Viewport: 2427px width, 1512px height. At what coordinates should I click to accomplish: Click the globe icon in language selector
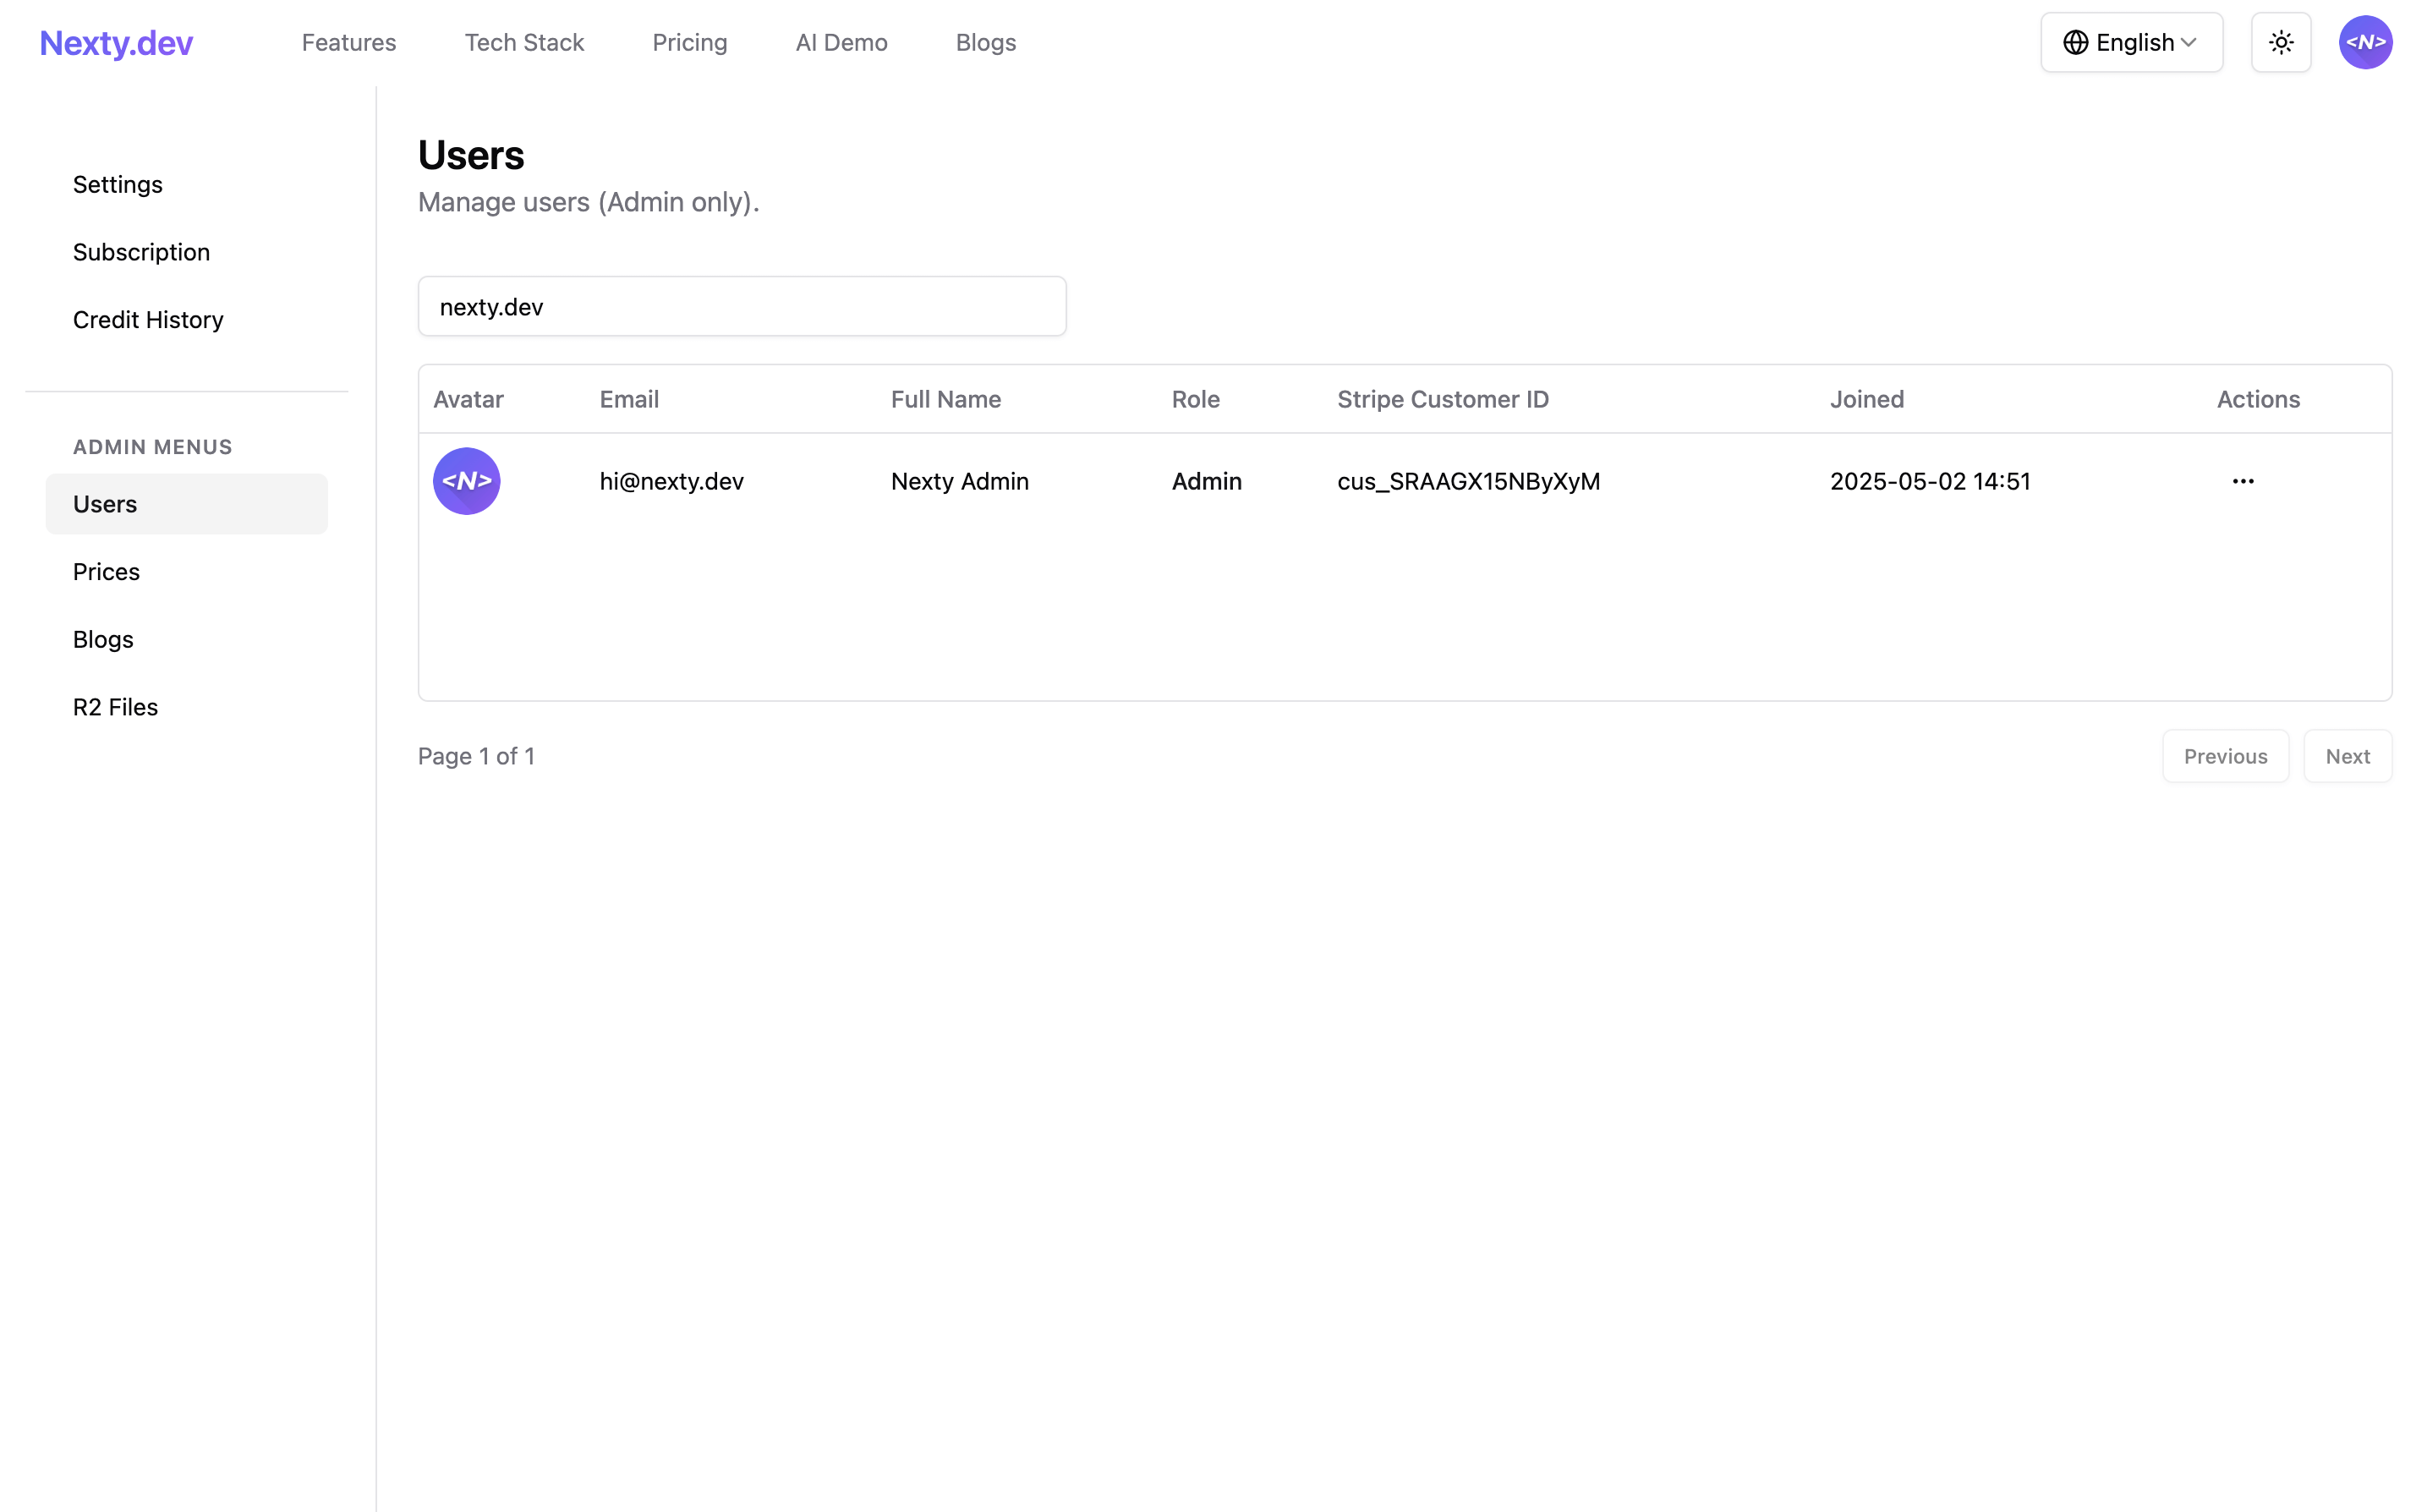2075,42
